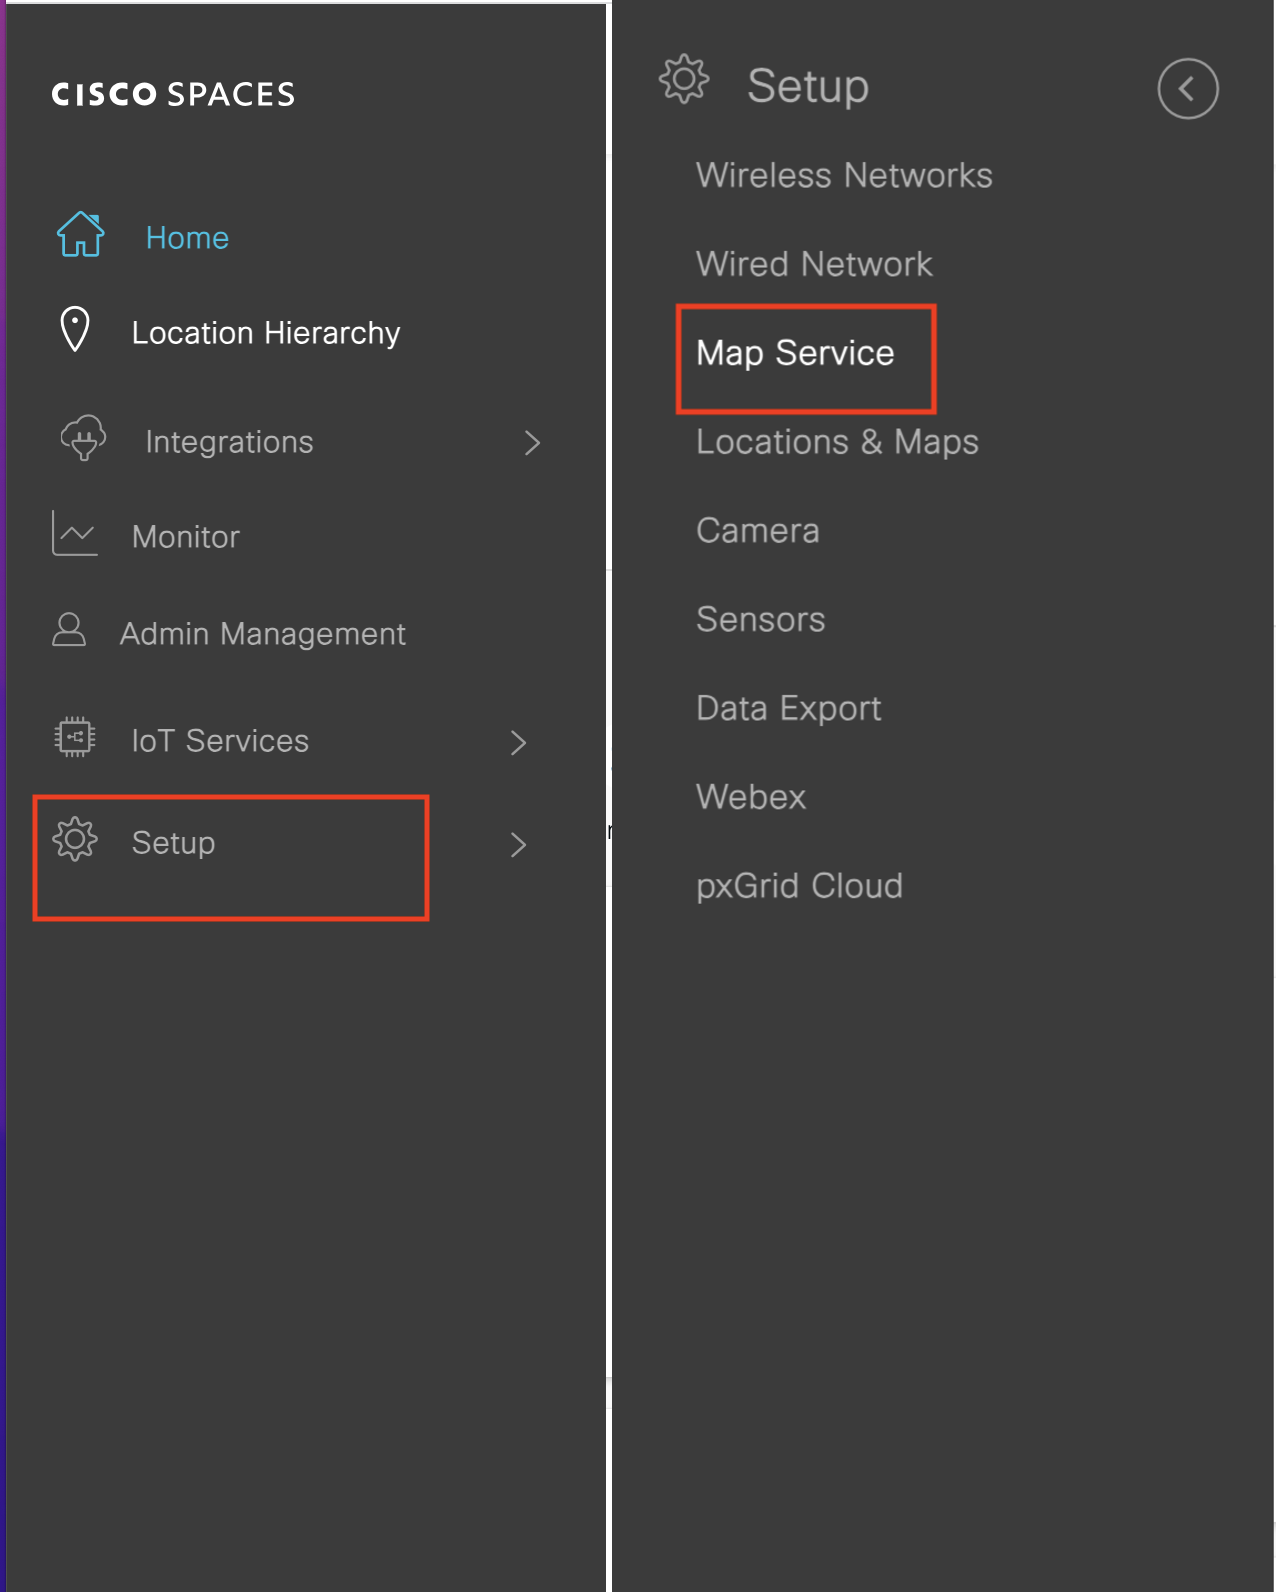Viewport: 1276px width, 1592px height.
Task: Click the Integrations cloud icon
Action: (83, 439)
